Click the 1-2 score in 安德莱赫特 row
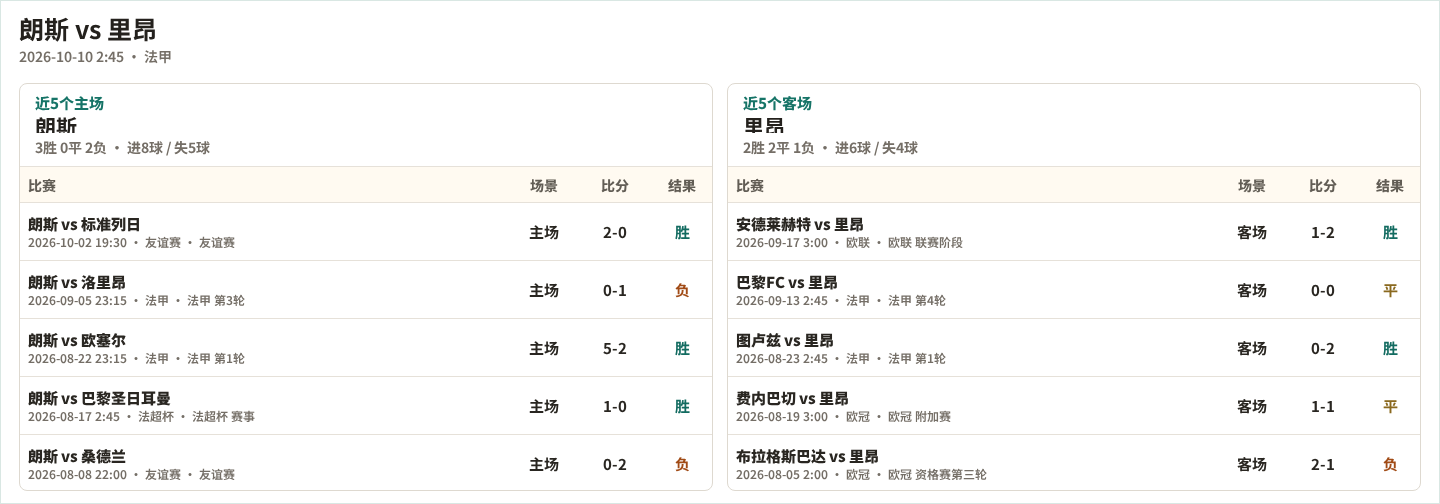Image resolution: width=1440 pixels, height=504 pixels. pyautogui.click(x=1323, y=232)
